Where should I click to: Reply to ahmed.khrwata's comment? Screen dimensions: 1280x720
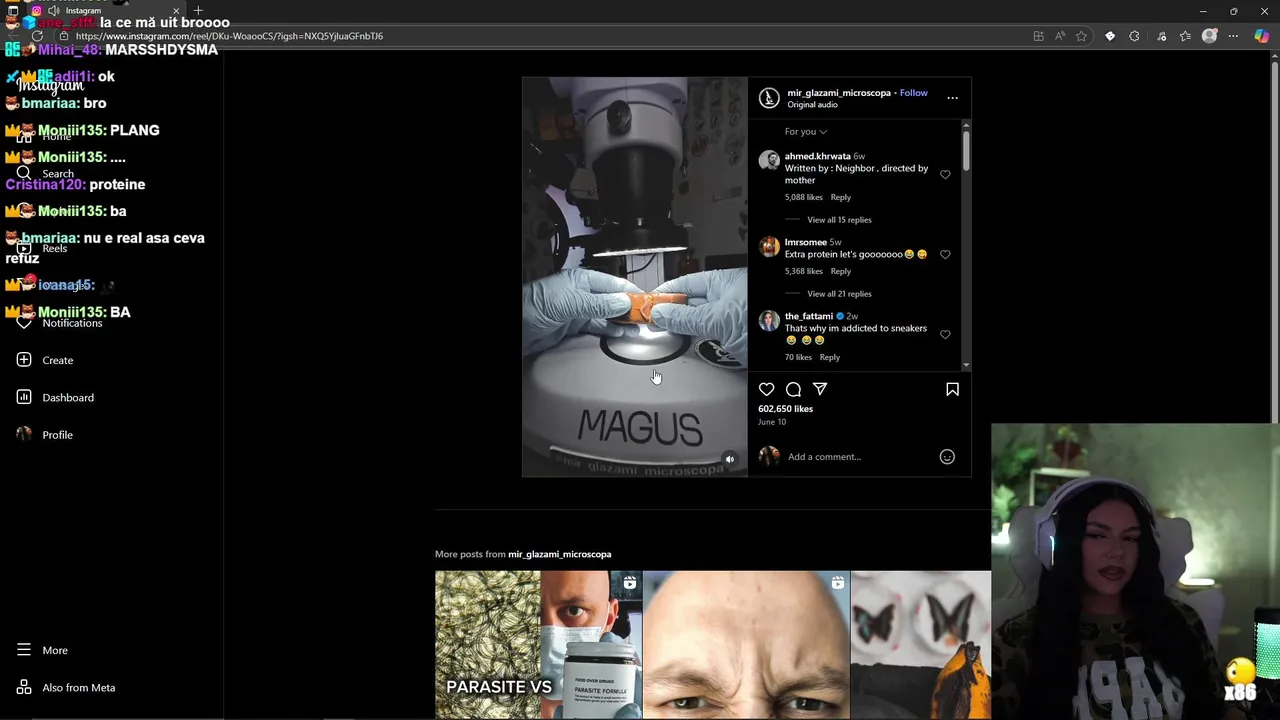pyautogui.click(x=840, y=198)
